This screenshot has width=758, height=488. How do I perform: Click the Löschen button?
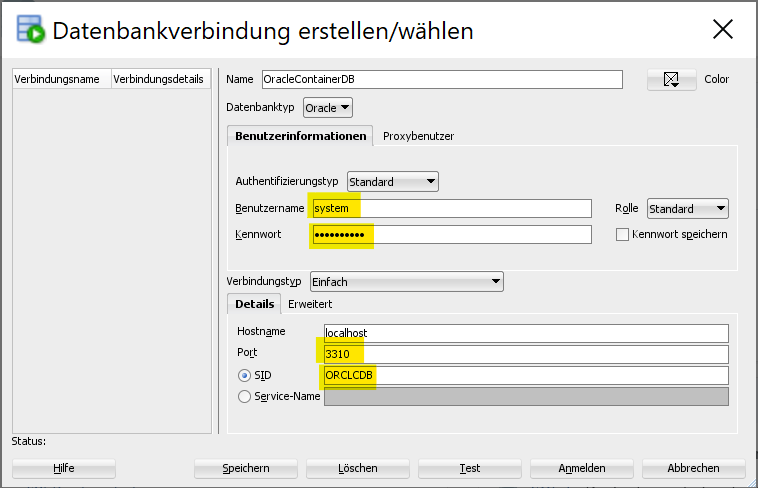(x=358, y=468)
